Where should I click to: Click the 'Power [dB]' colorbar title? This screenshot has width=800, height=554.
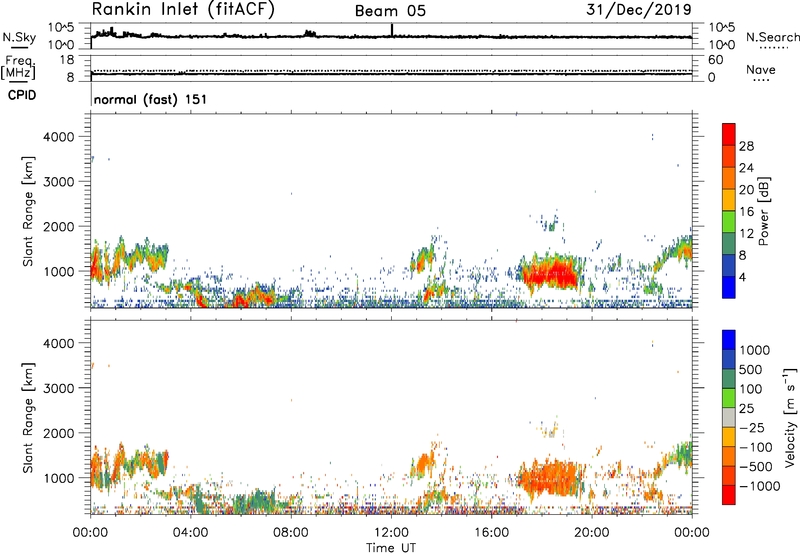[764, 211]
